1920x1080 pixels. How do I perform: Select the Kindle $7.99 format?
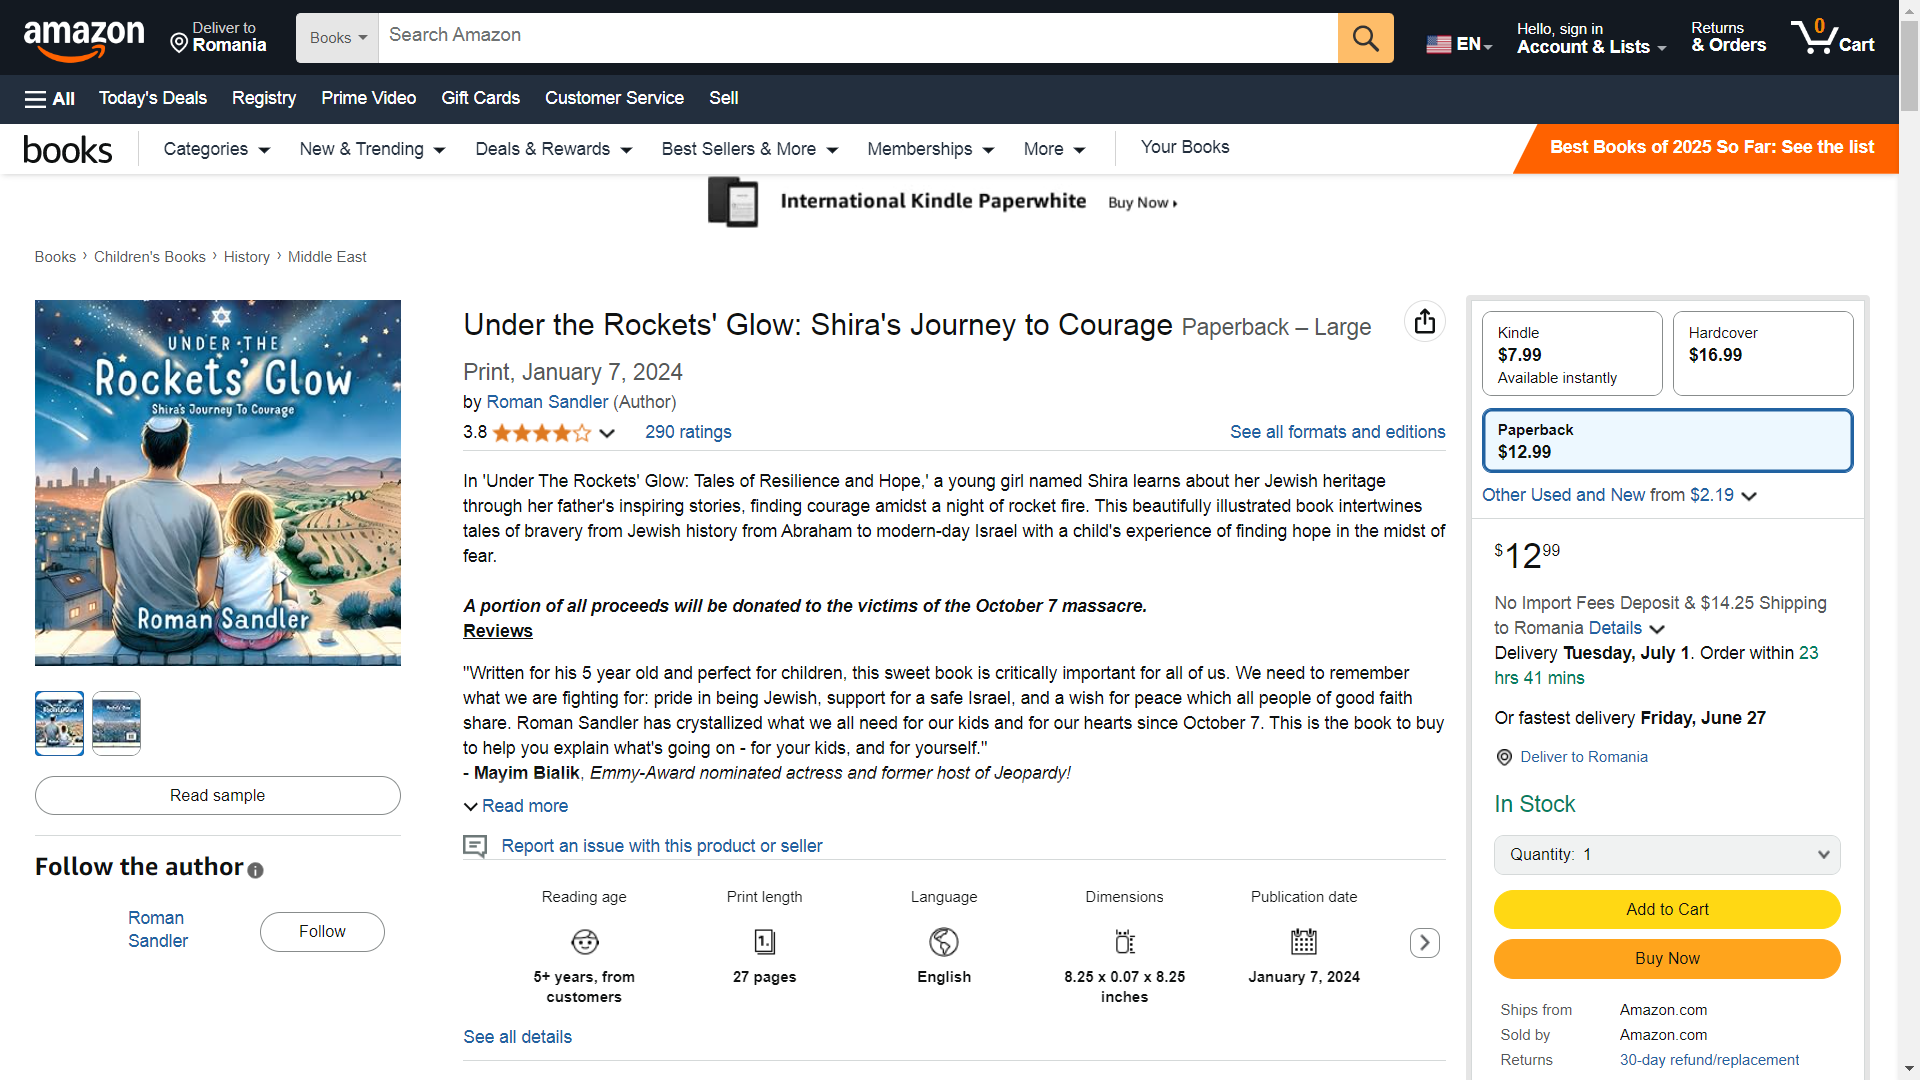[x=1572, y=354]
